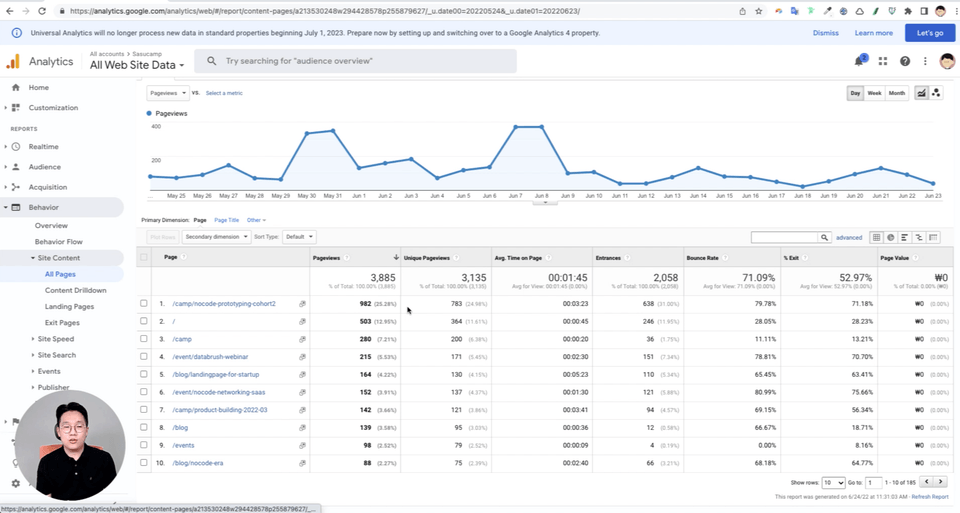Viewport: 960px width, 513px height.
Task: Open the Analytics three-dot settings menu
Action: click(925, 61)
